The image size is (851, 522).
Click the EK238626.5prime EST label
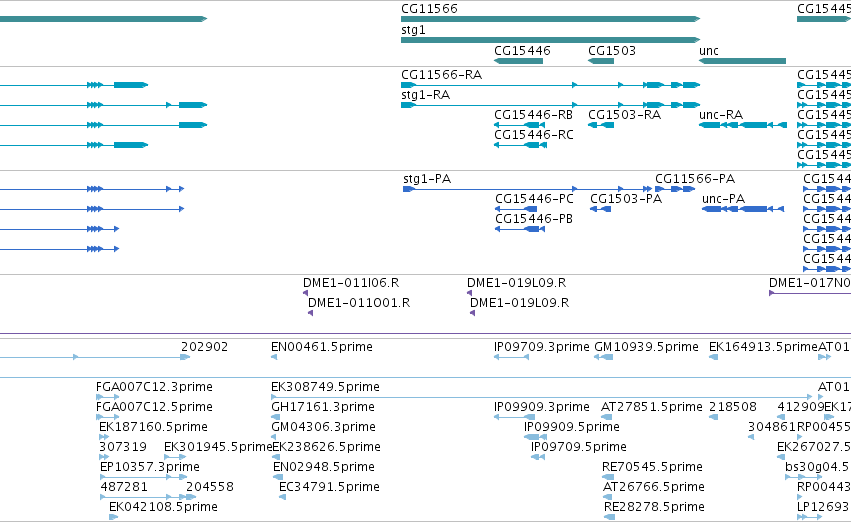pyautogui.click(x=326, y=448)
